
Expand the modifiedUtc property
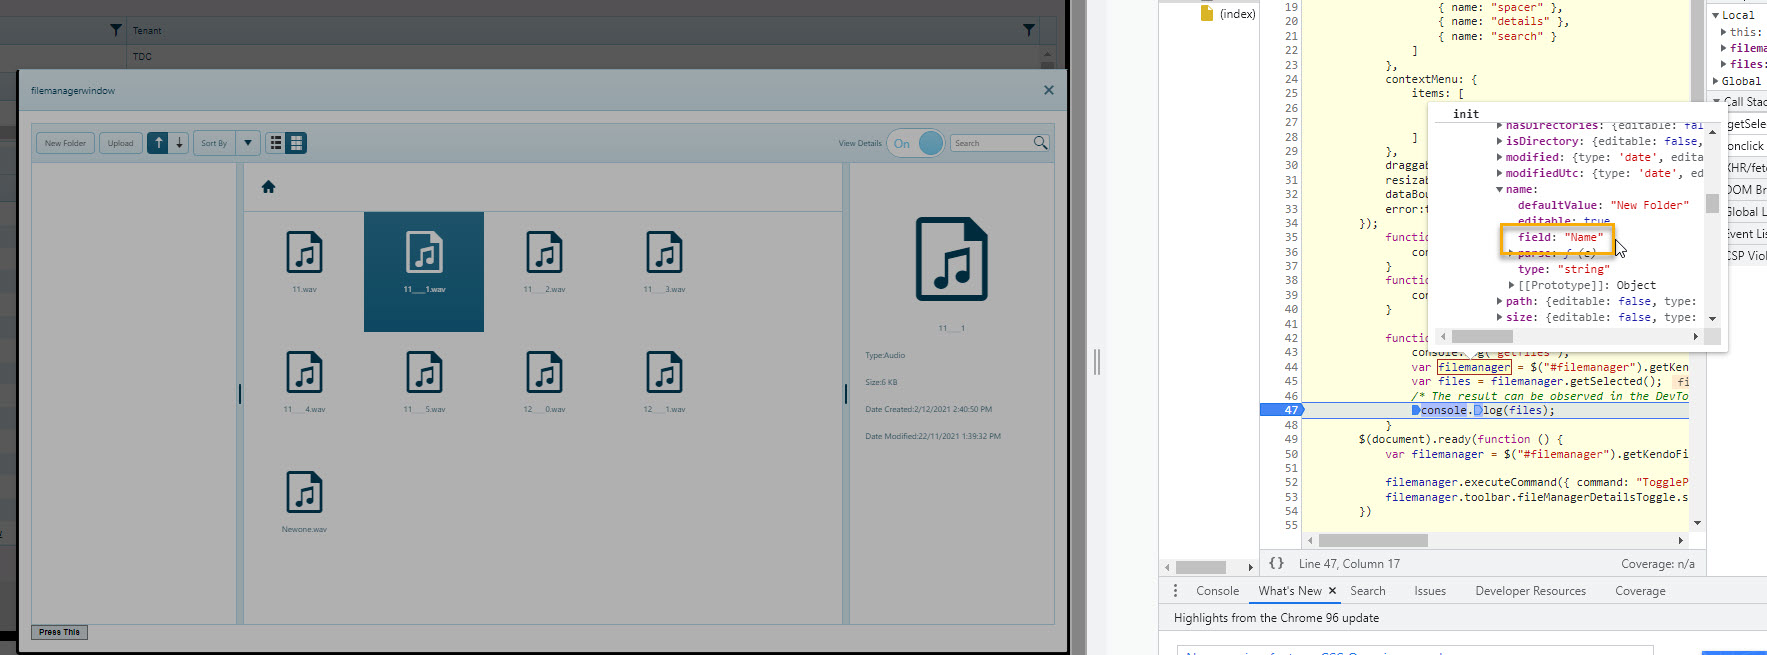1499,173
